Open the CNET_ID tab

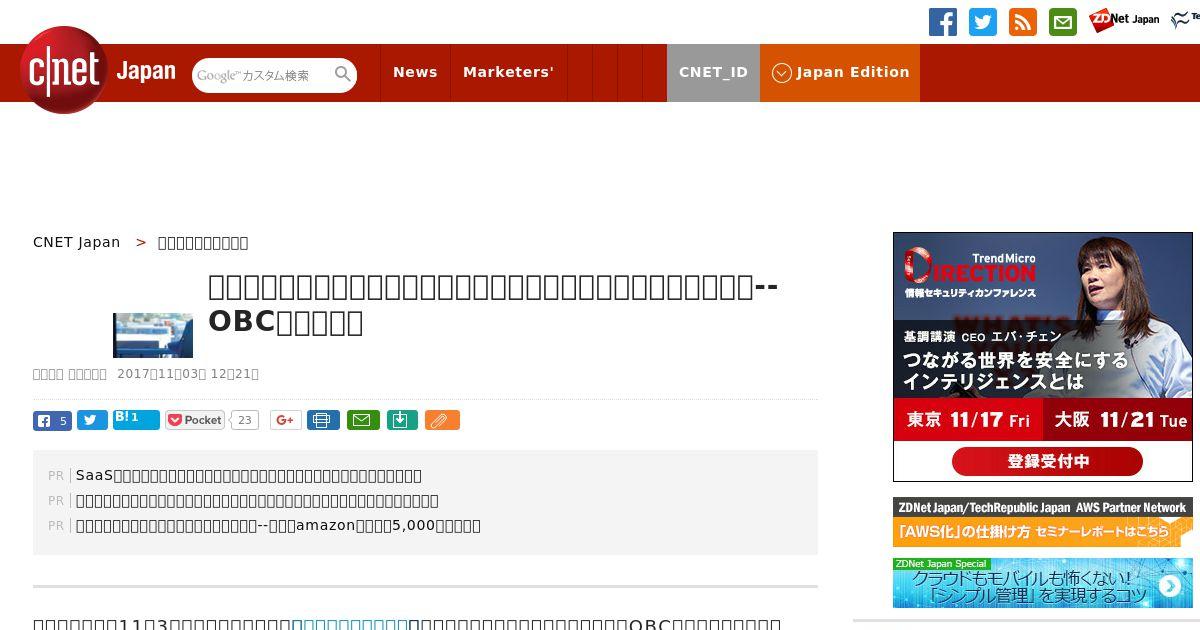pos(713,72)
